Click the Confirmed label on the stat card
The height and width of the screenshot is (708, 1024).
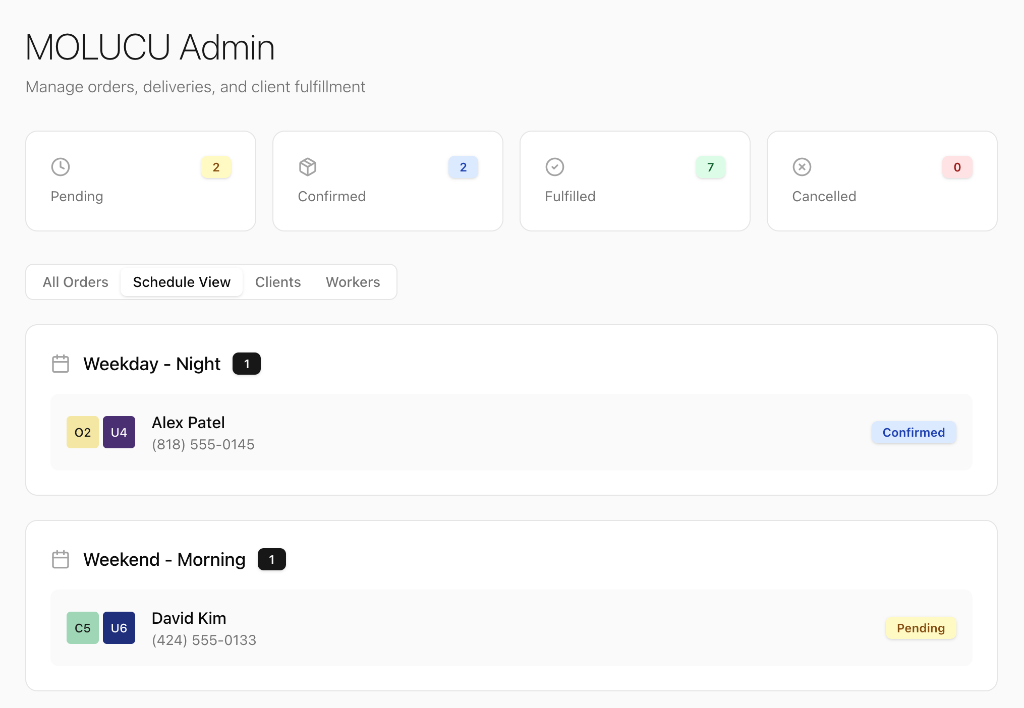332,197
